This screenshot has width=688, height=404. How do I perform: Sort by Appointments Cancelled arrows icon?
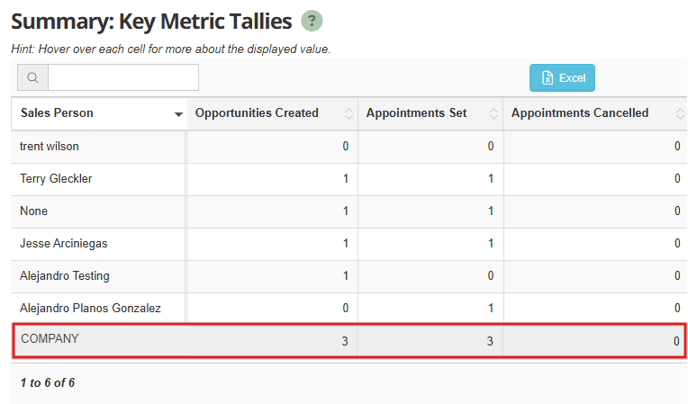[x=680, y=114]
